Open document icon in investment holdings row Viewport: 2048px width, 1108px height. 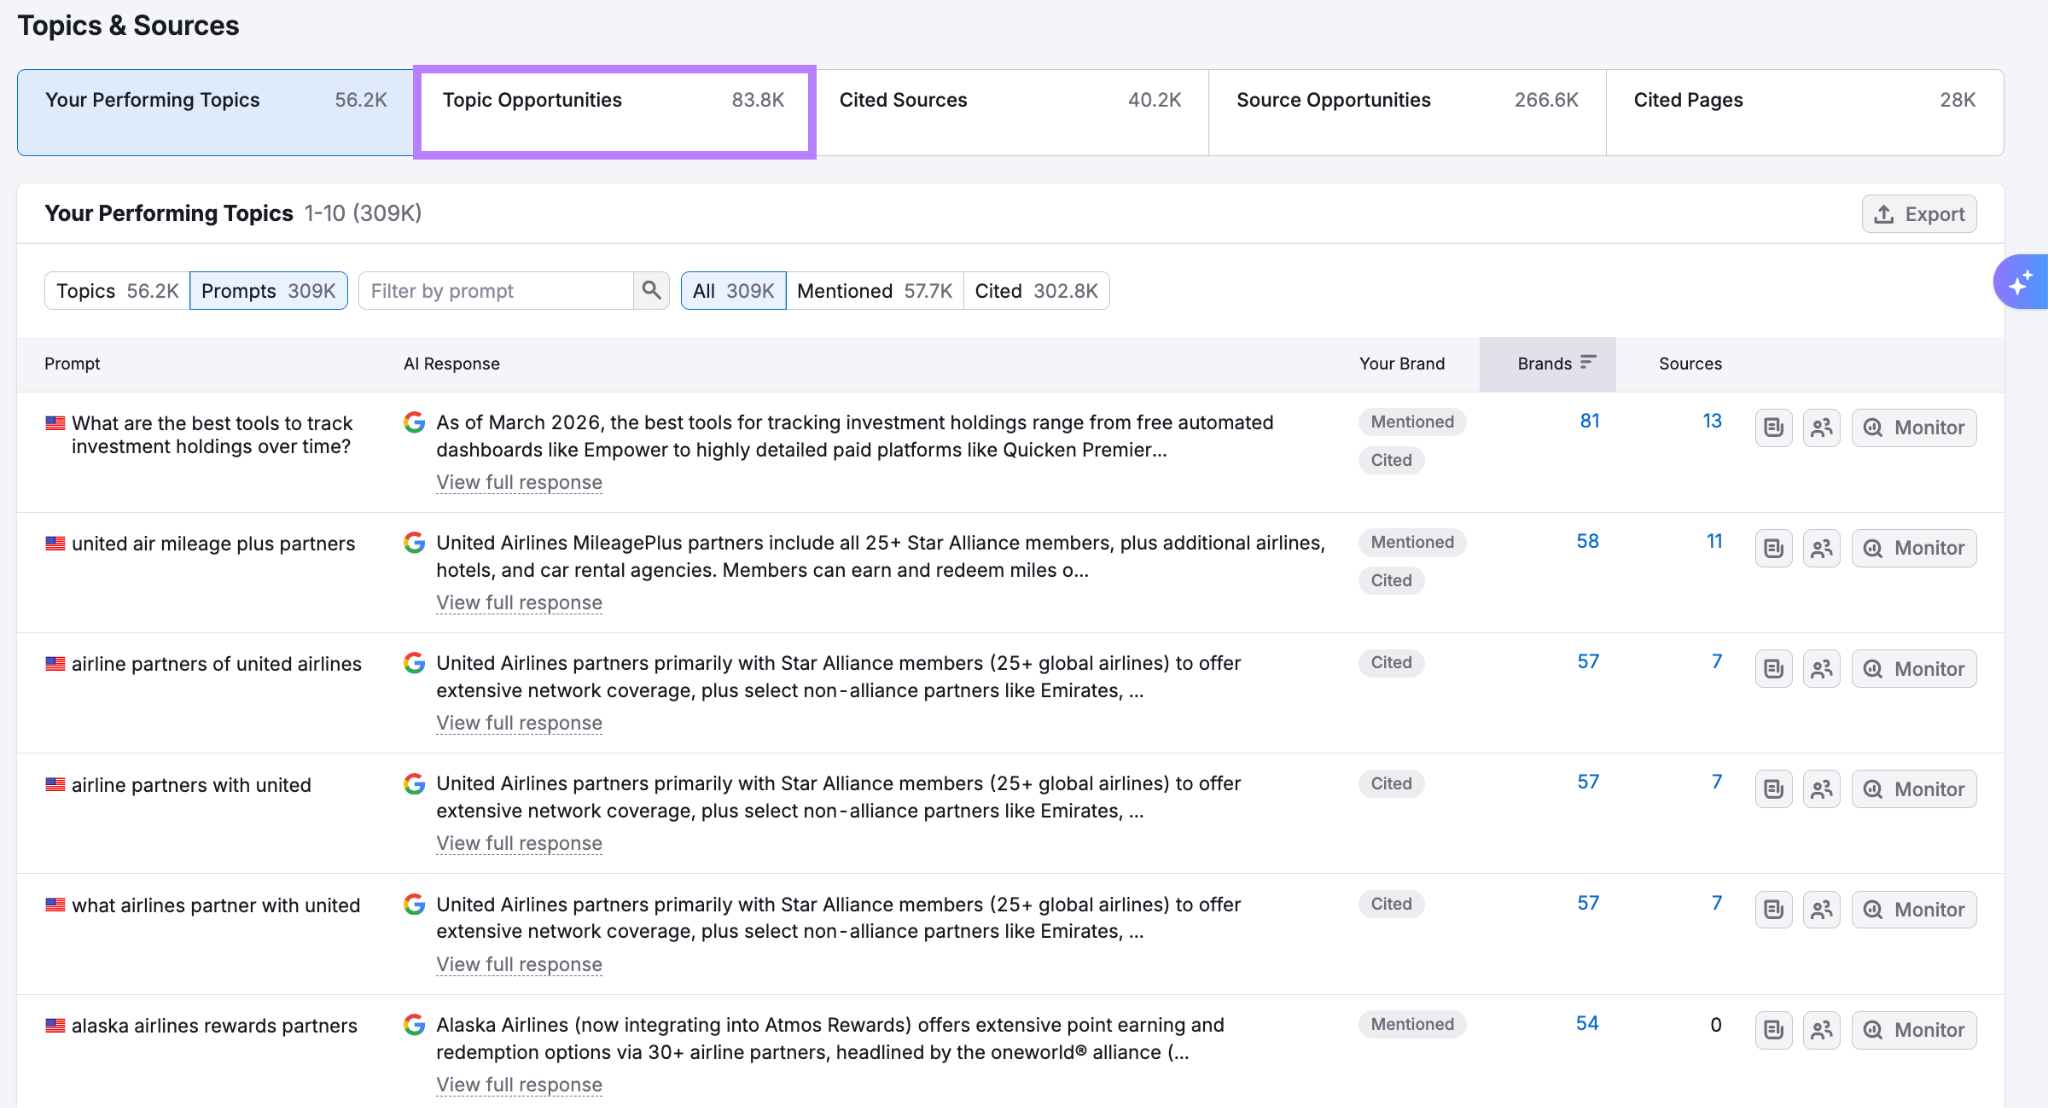(x=1774, y=428)
